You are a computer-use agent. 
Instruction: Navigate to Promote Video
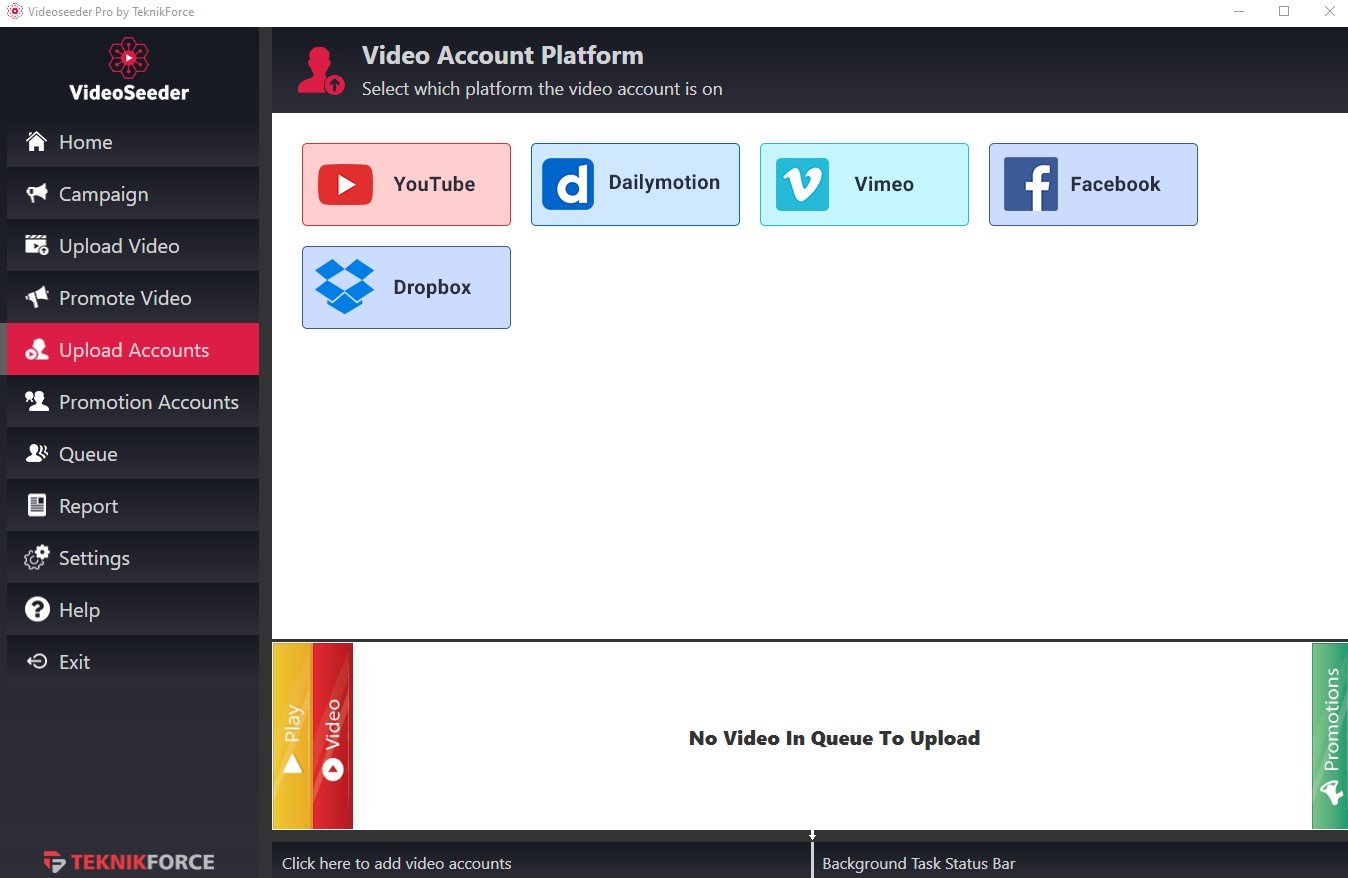tap(125, 298)
